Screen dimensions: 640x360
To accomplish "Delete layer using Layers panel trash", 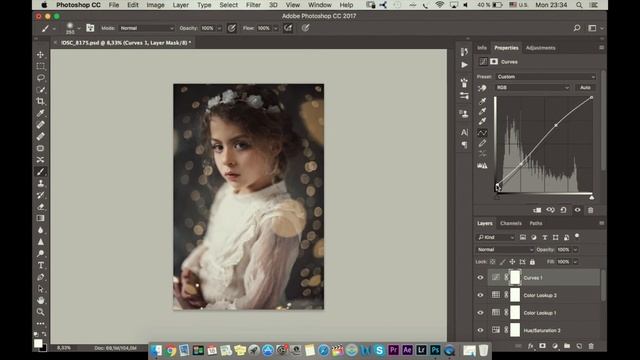I will click(591, 346).
